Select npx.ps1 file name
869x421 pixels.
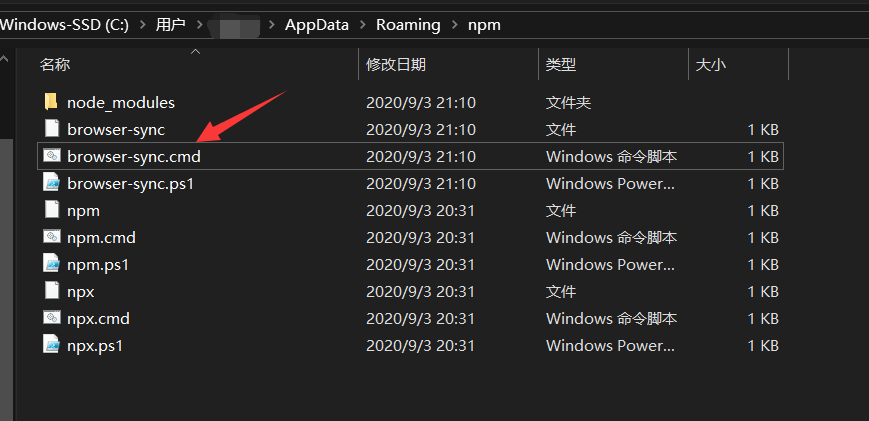pos(95,346)
